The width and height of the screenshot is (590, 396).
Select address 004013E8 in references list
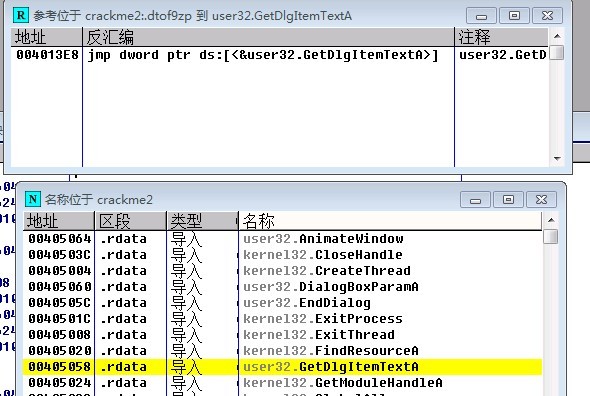(47, 55)
